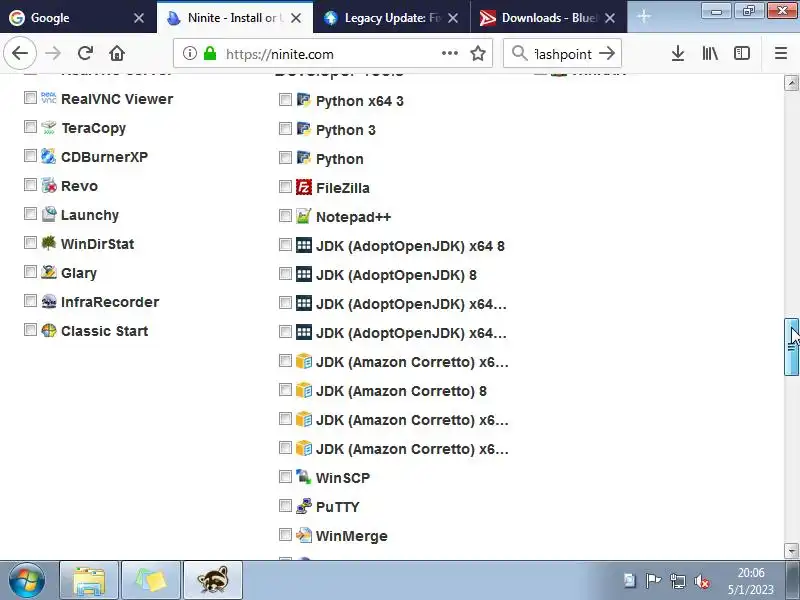Click the Python label without version
The height and width of the screenshot is (600, 800).
pyautogui.click(x=340, y=159)
